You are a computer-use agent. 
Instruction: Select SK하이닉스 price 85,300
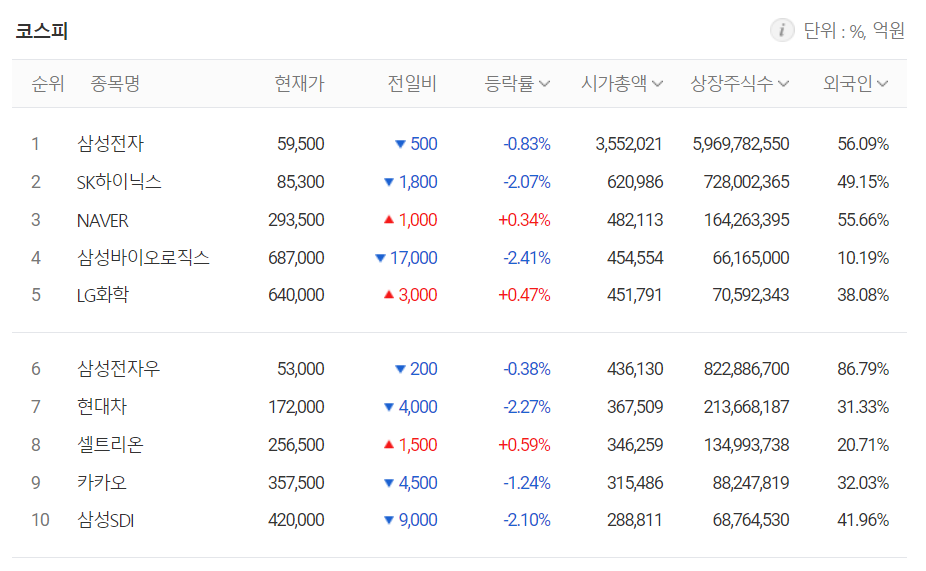click(x=301, y=182)
